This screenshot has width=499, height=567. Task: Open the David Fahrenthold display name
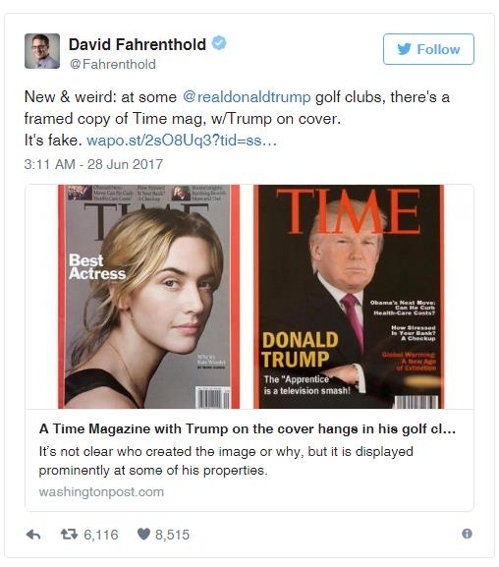(137, 44)
